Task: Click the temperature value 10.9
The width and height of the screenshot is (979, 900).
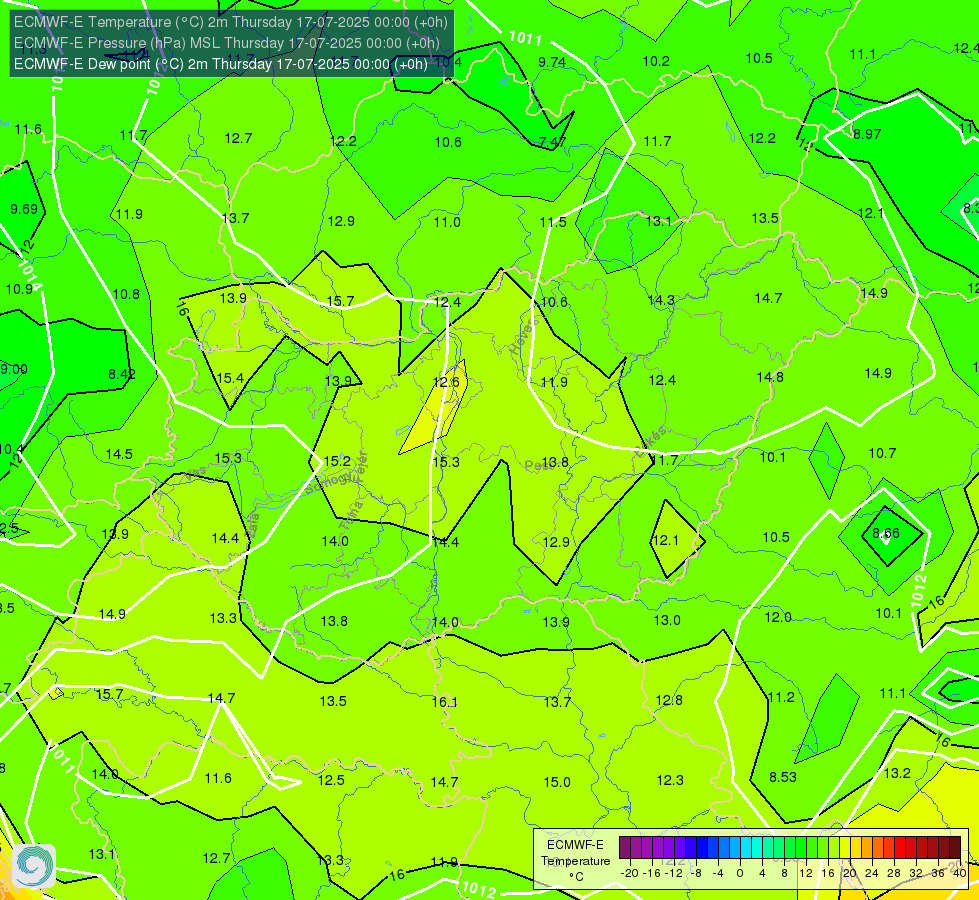Action: click(x=19, y=289)
